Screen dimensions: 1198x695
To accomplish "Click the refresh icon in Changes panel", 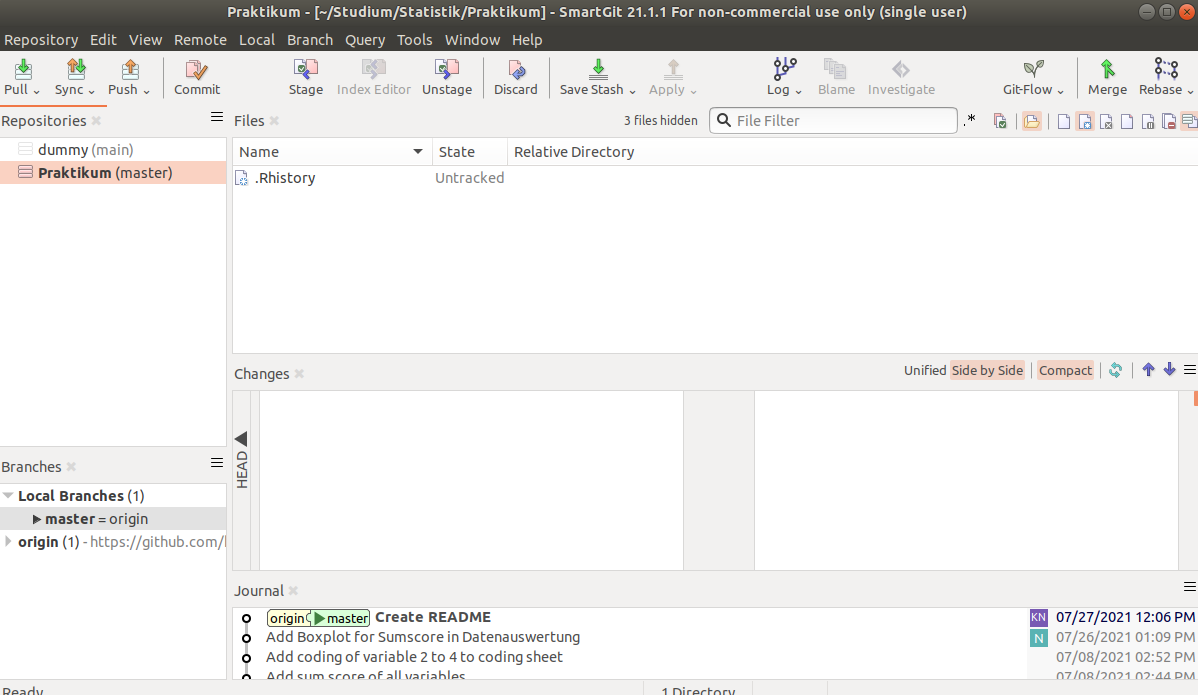I will (1115, 370).
